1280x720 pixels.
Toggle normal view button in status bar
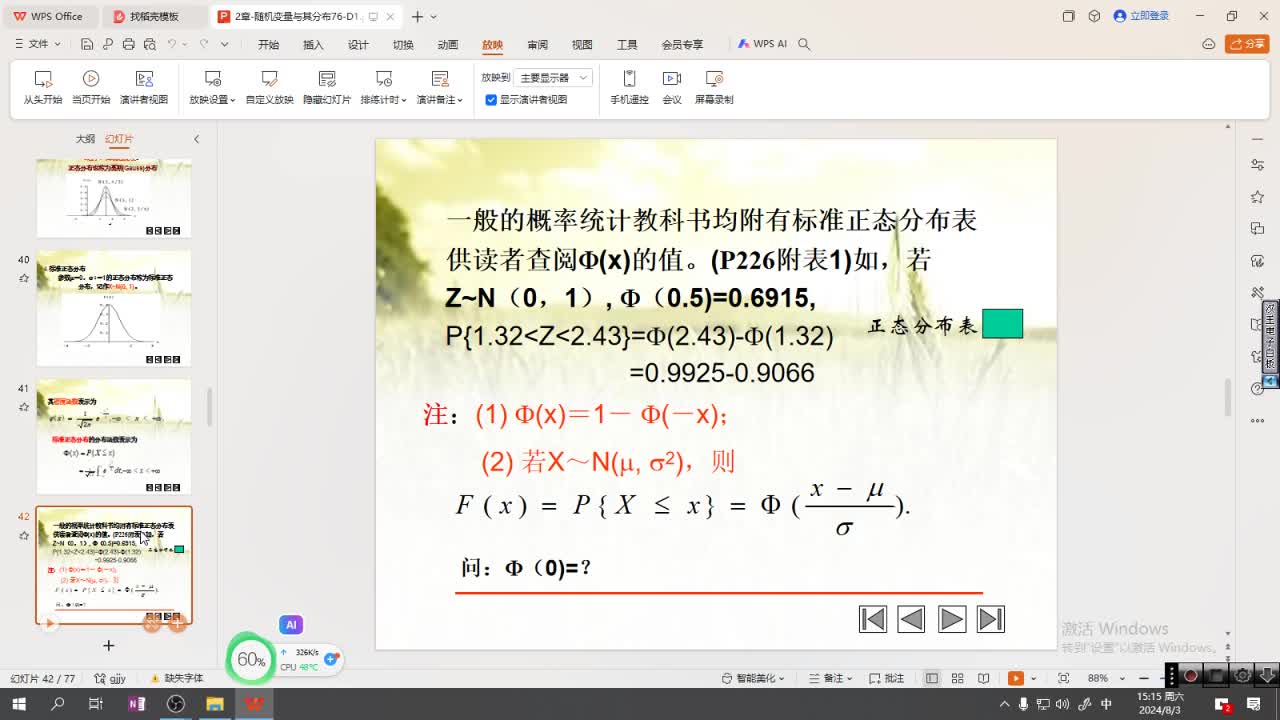point(932,678)
